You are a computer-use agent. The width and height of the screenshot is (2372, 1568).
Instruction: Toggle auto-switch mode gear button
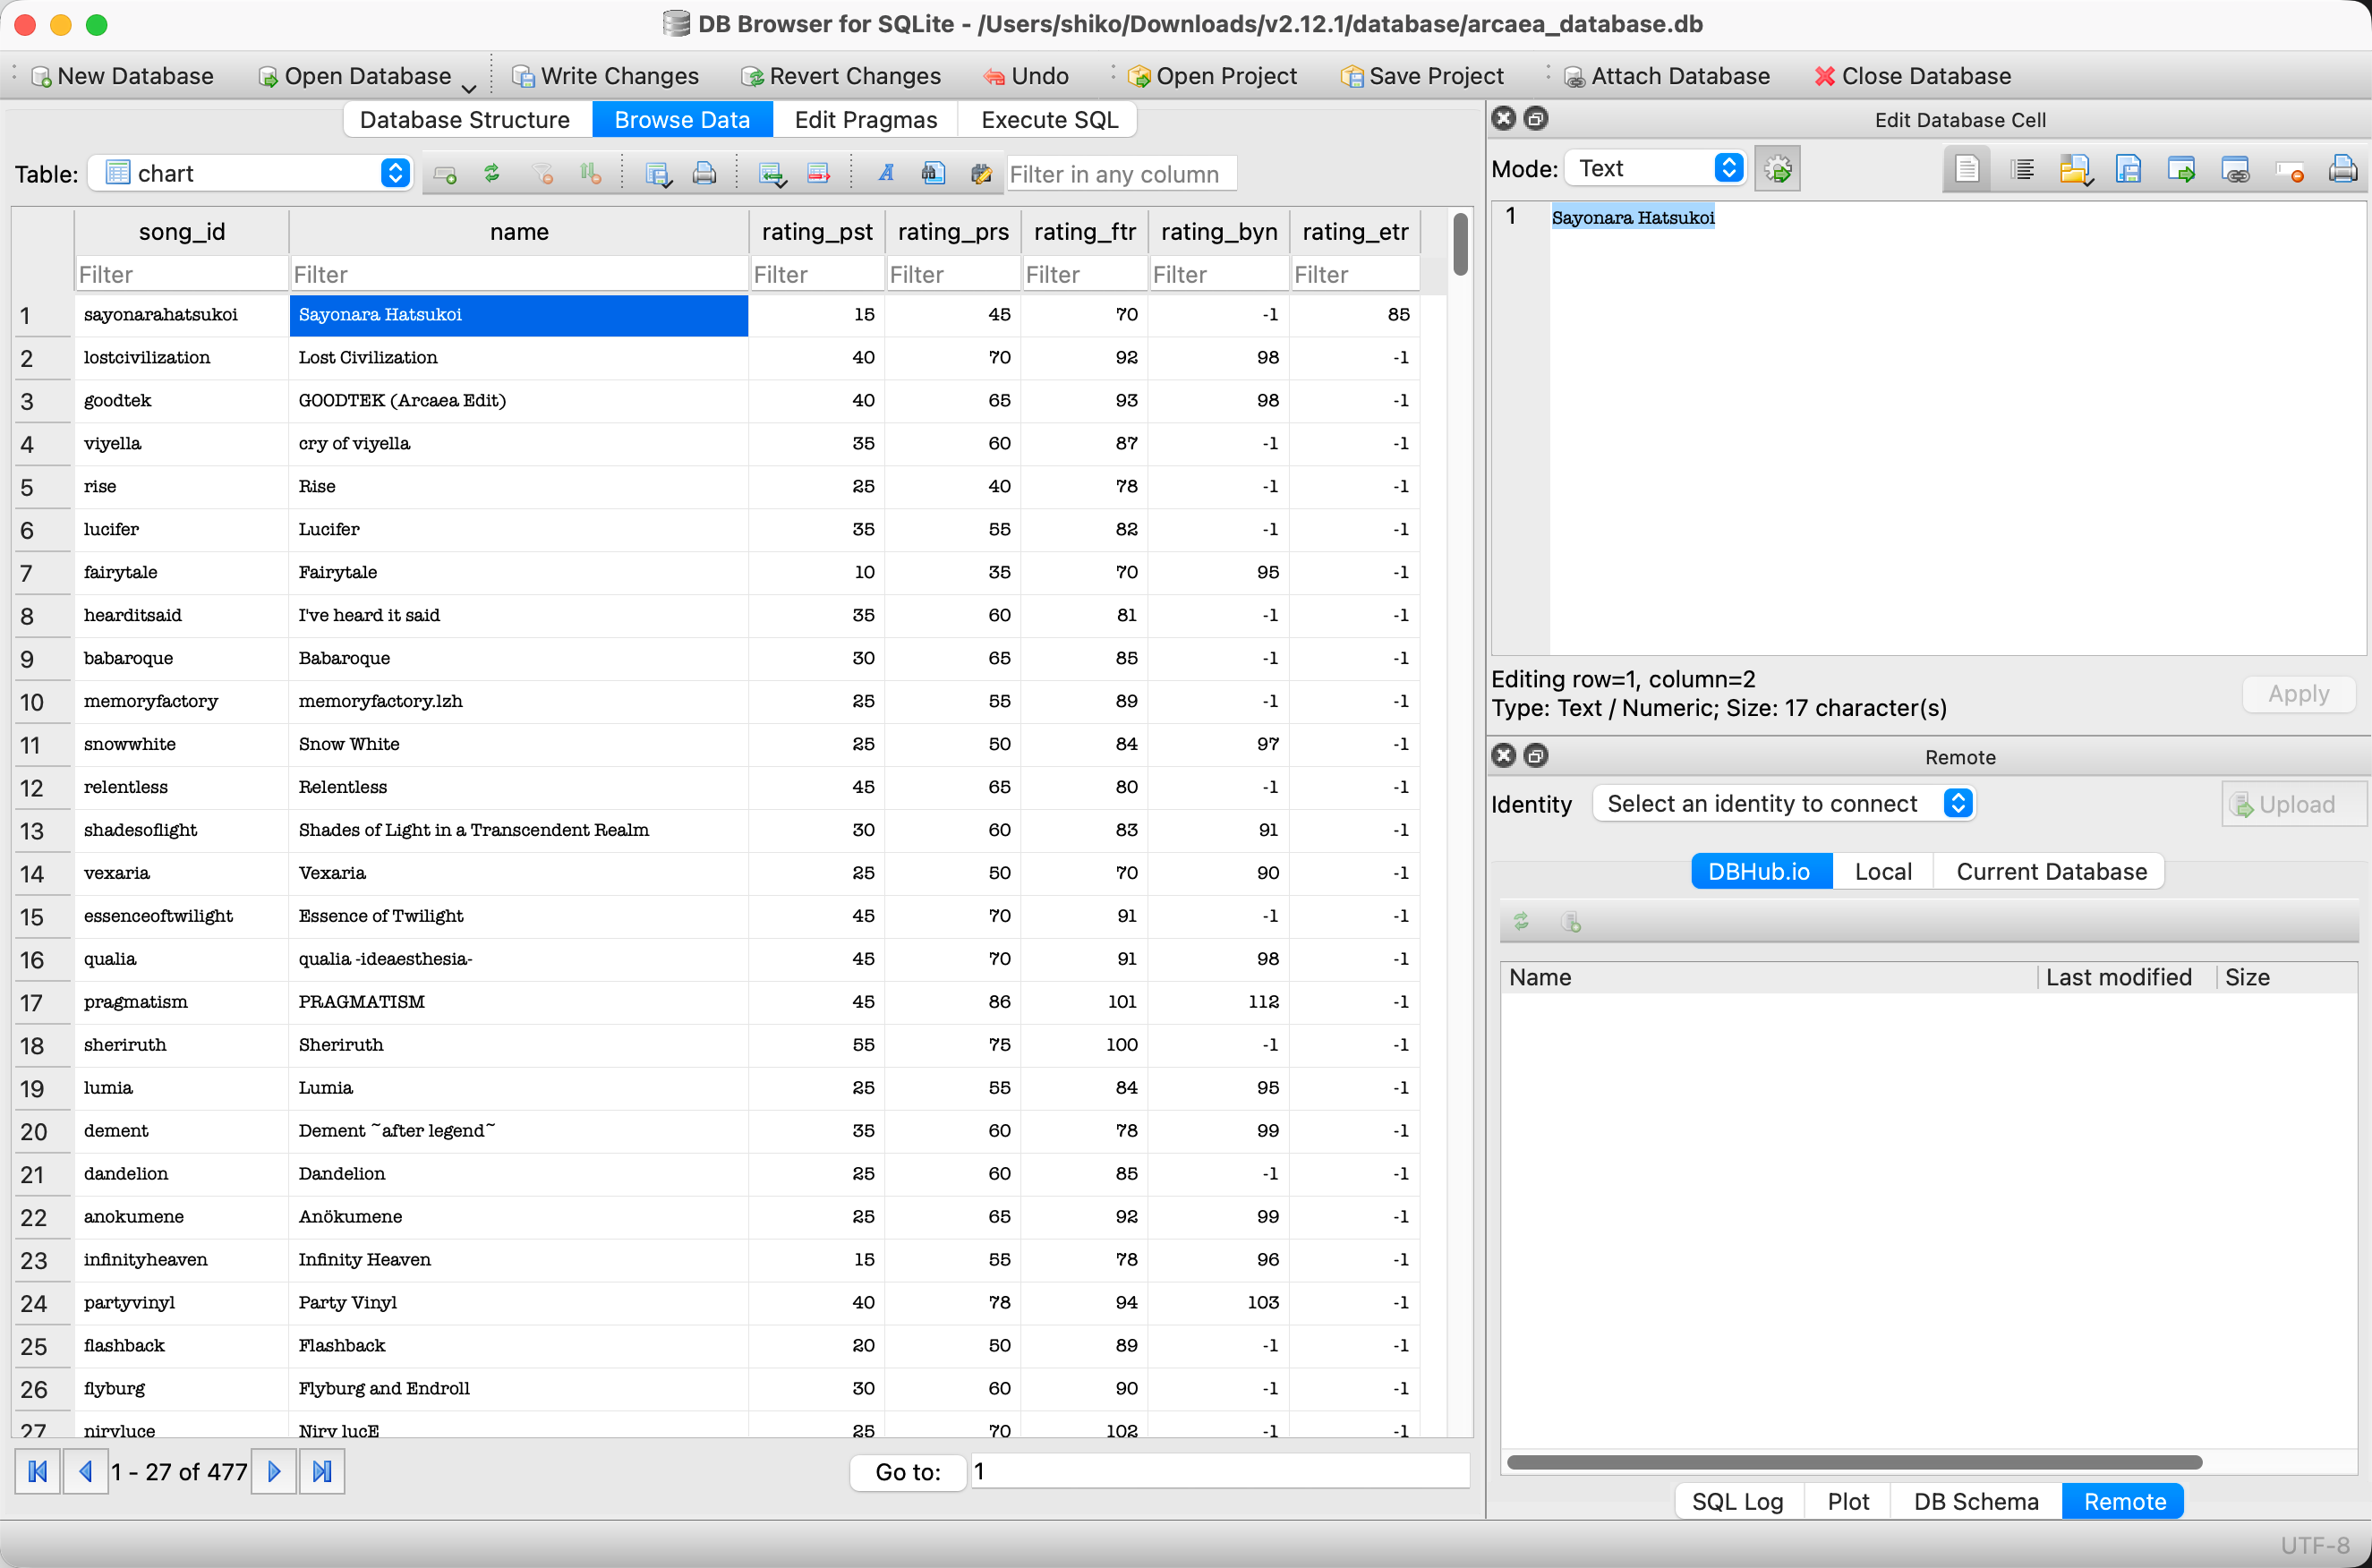pos(1777,169)
